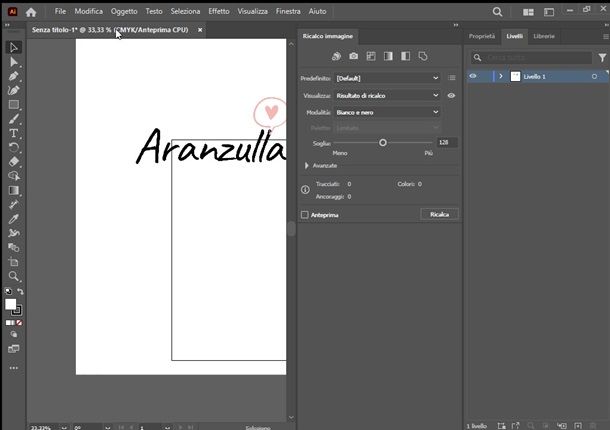Image resolution: width=610 pixels, height=430 pixels.
Task: Click the Auto-Color preset icon in Ricalco immagine
Action: [x=336, y=56]
